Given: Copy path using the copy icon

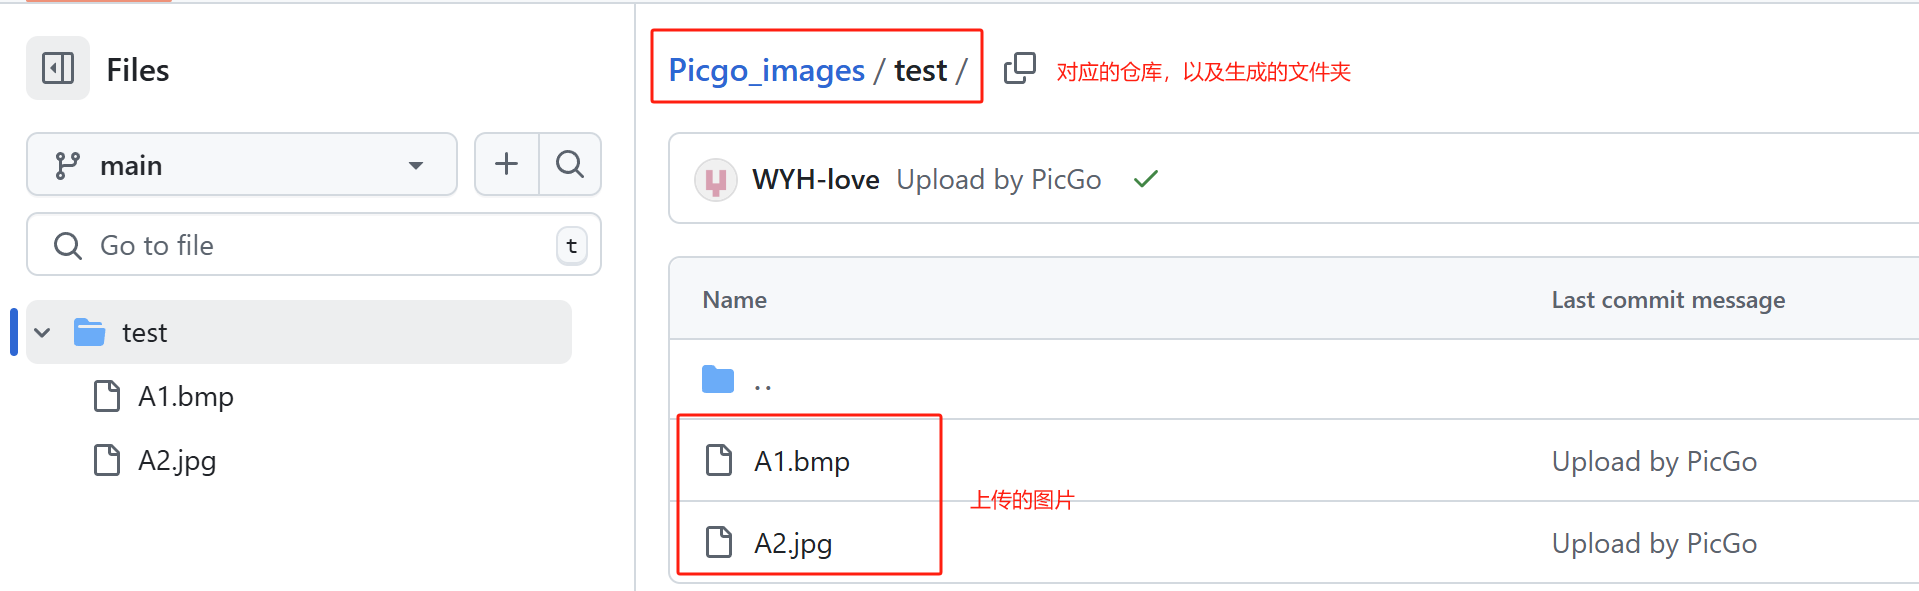Looking at the screenshot, I should pos(1019,68).
